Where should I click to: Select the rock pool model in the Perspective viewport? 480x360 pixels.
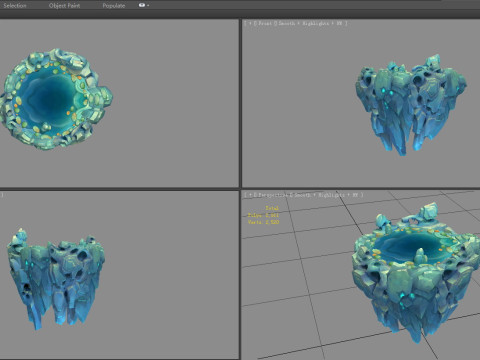[416, 272]
